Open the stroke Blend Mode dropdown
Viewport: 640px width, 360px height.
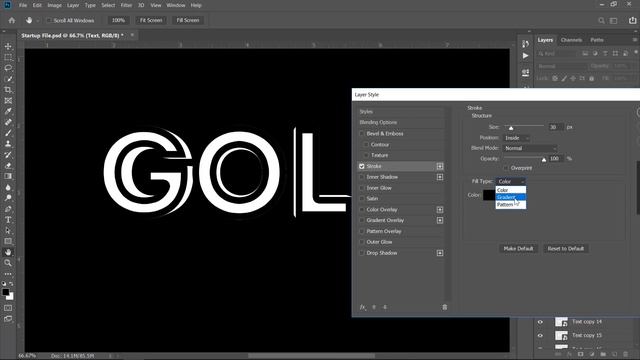tap(530, 148)
